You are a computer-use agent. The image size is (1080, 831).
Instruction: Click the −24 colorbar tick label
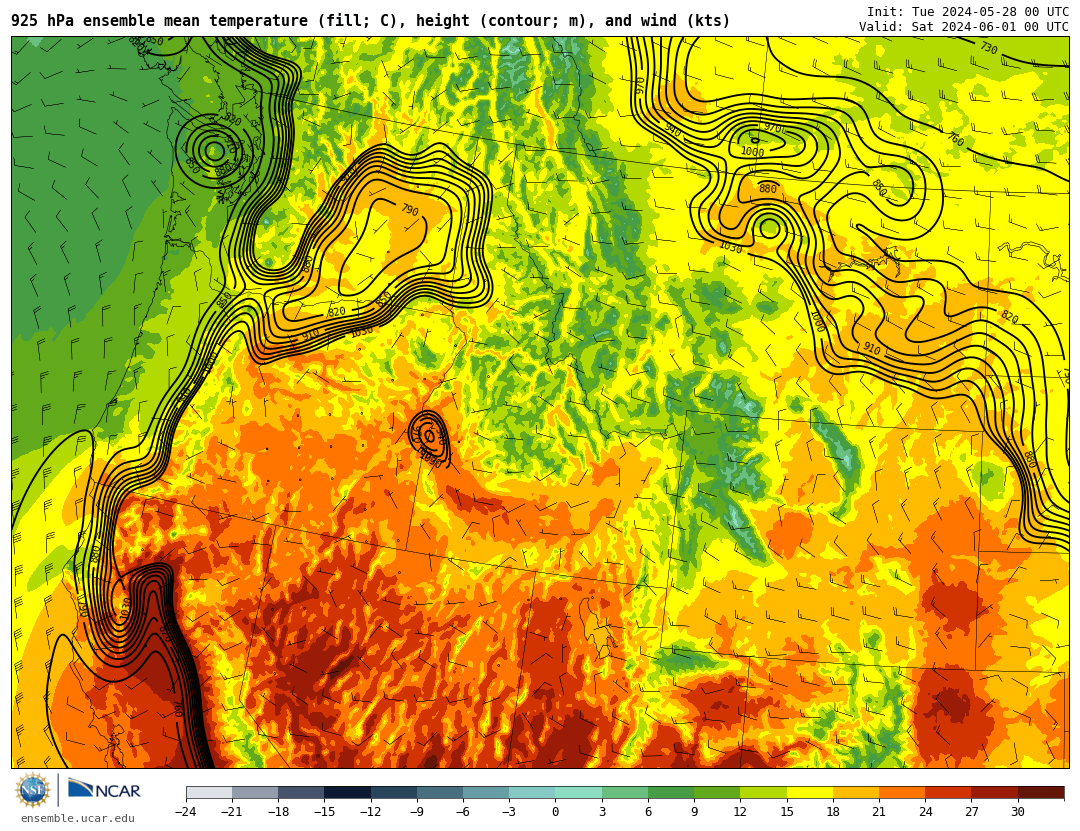(186, 812)
